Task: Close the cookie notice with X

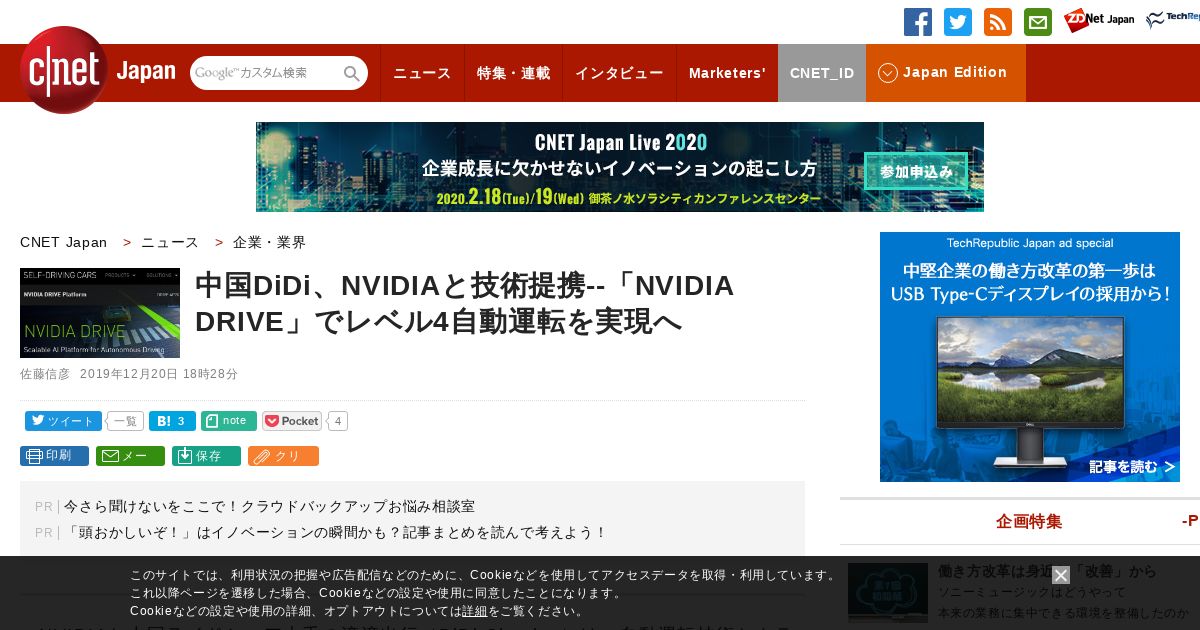Action: tap(1061, 575)
